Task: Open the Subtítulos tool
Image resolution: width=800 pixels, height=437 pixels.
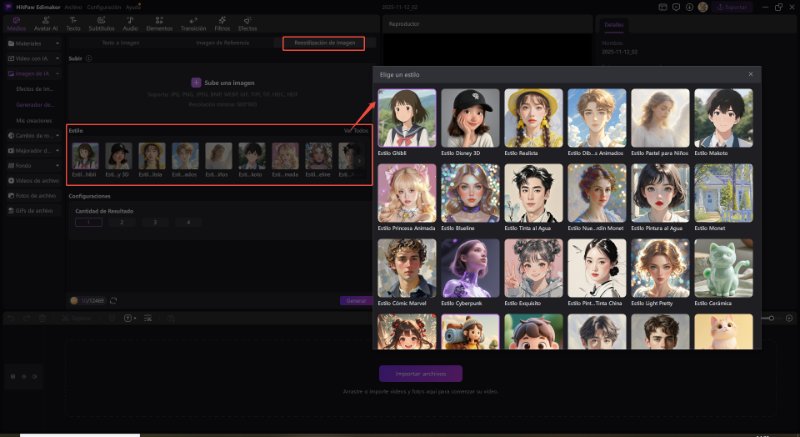Action: point(102,24)
